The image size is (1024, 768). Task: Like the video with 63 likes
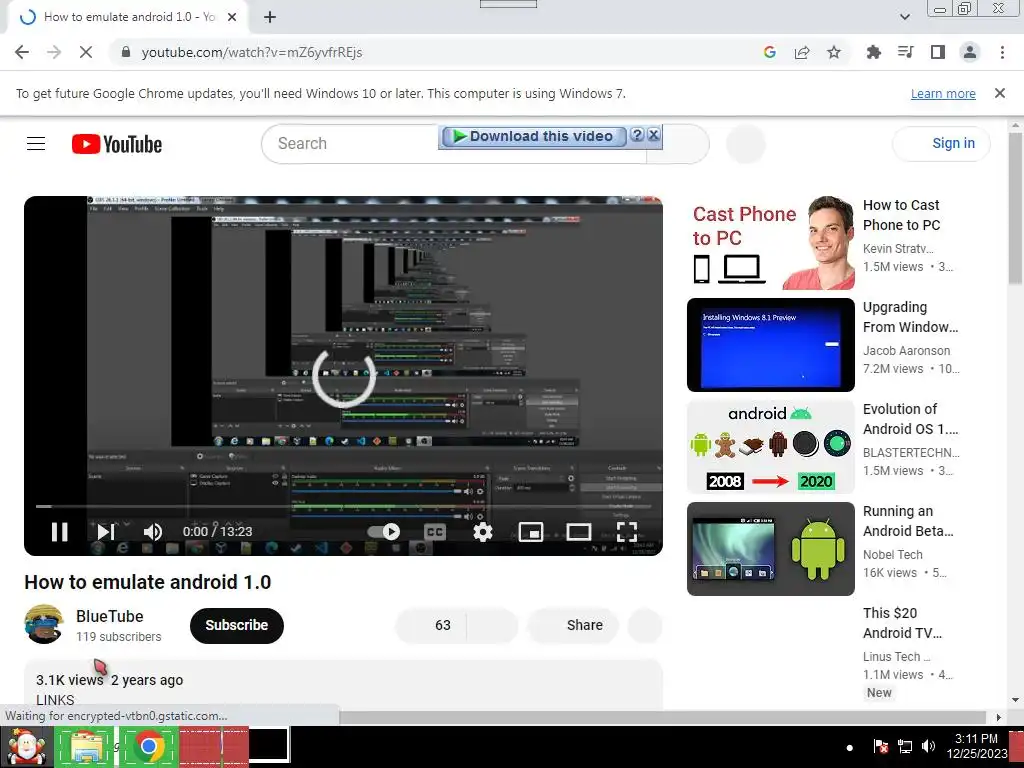pyautogui.click(x=431, y=626)
